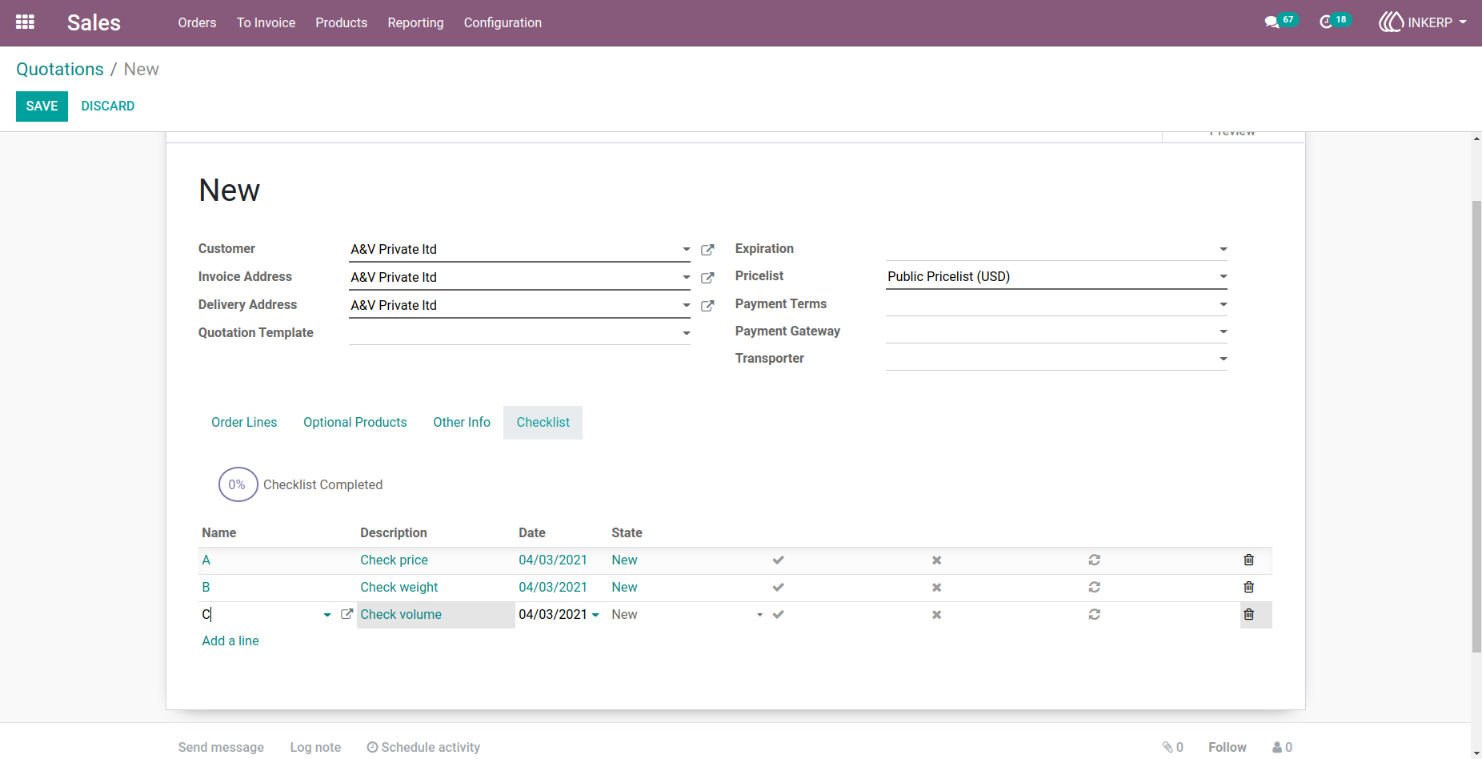This screenshot has height=759, width=1482.
Task: Reset checklist row B with refresh icon
Action: (x=1094, y=587)
